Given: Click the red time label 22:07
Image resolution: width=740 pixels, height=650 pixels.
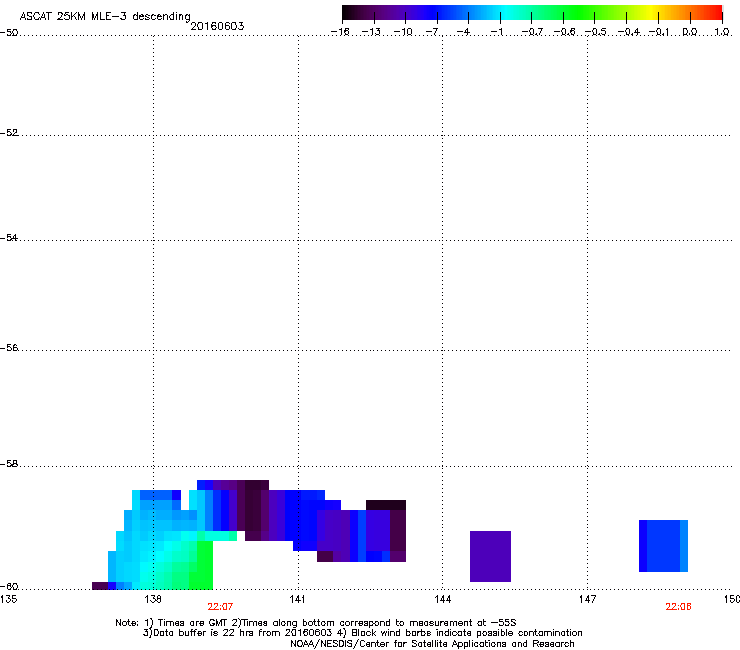Looking at the screenshot, I should click(x=220, y=607).
